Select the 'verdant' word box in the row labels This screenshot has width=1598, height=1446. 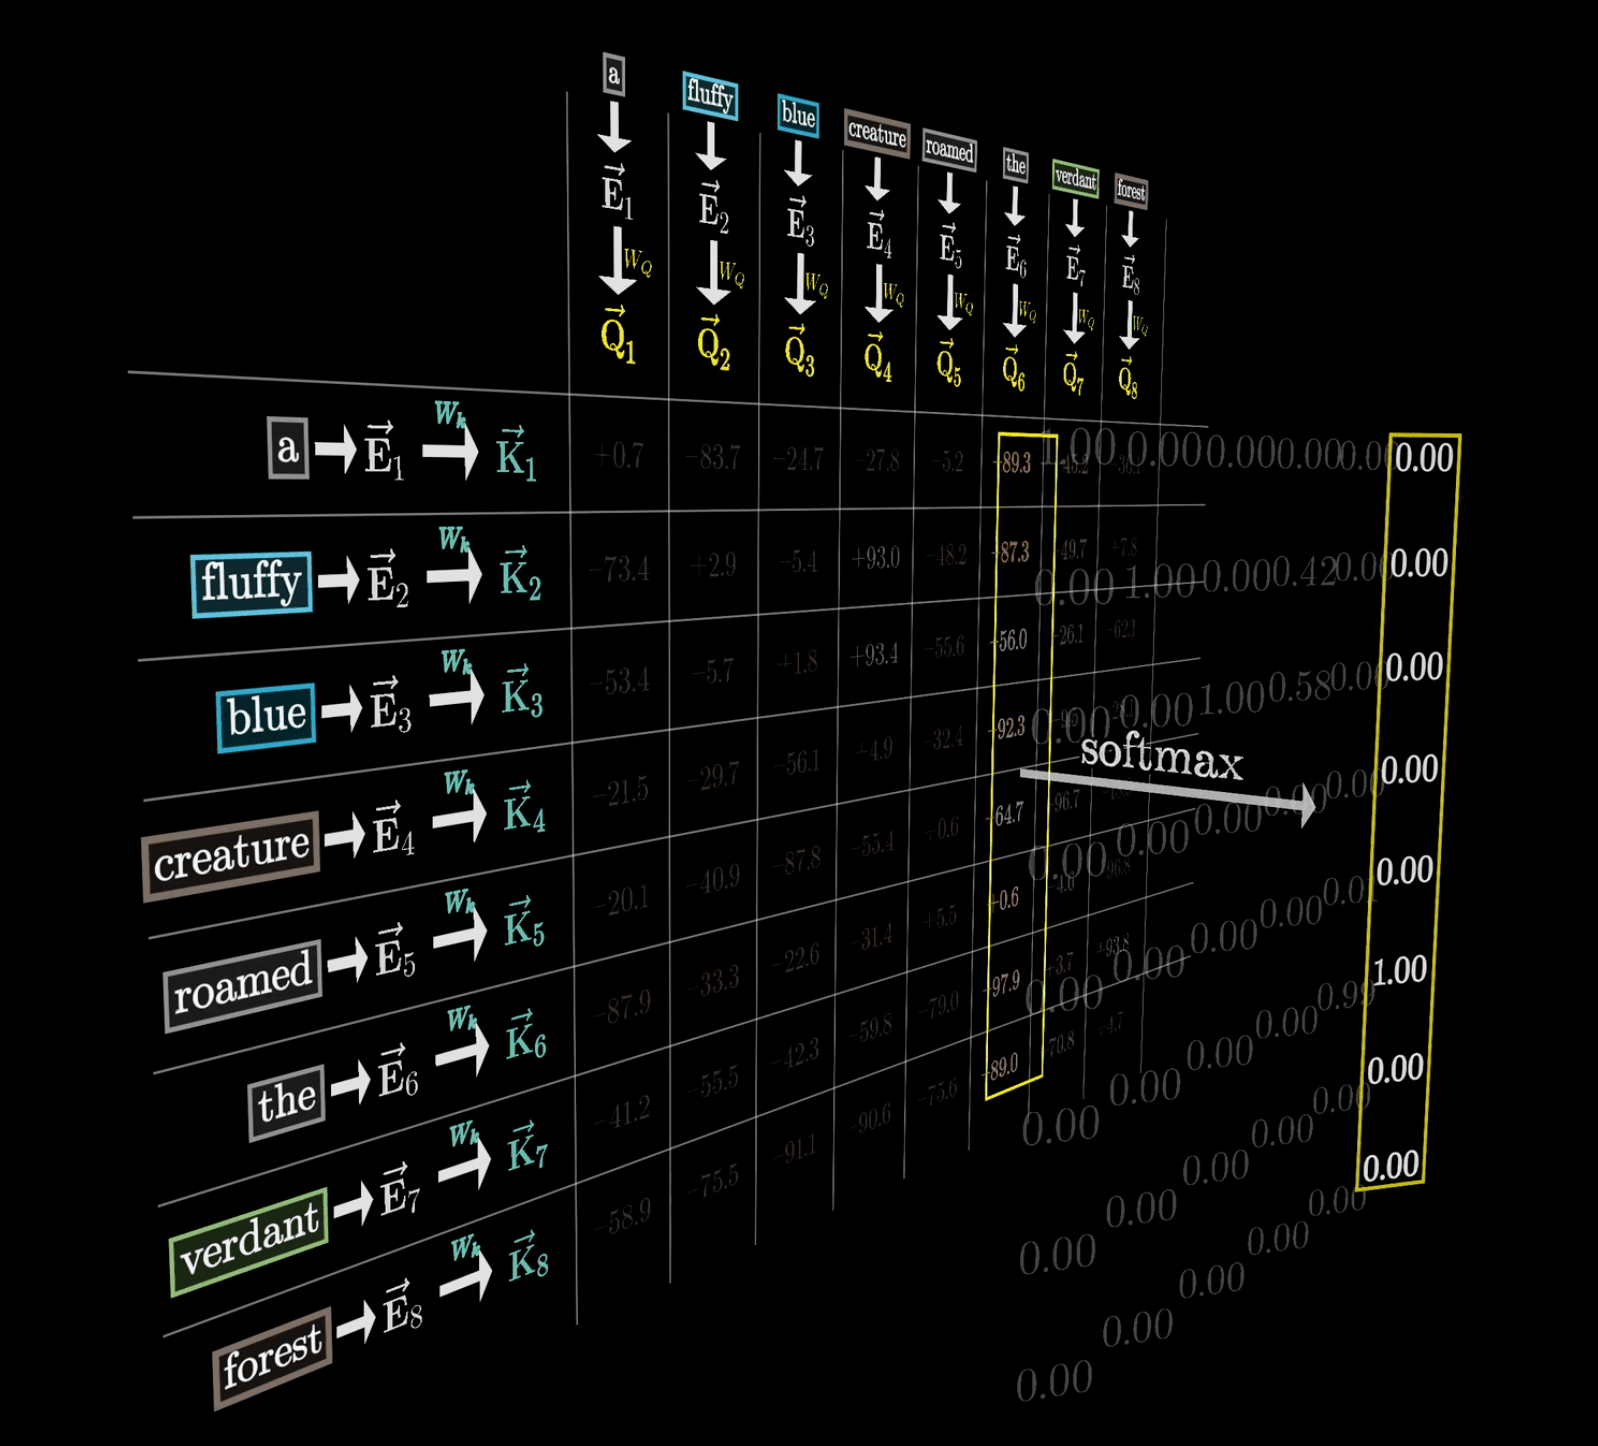pos(249,1241)
